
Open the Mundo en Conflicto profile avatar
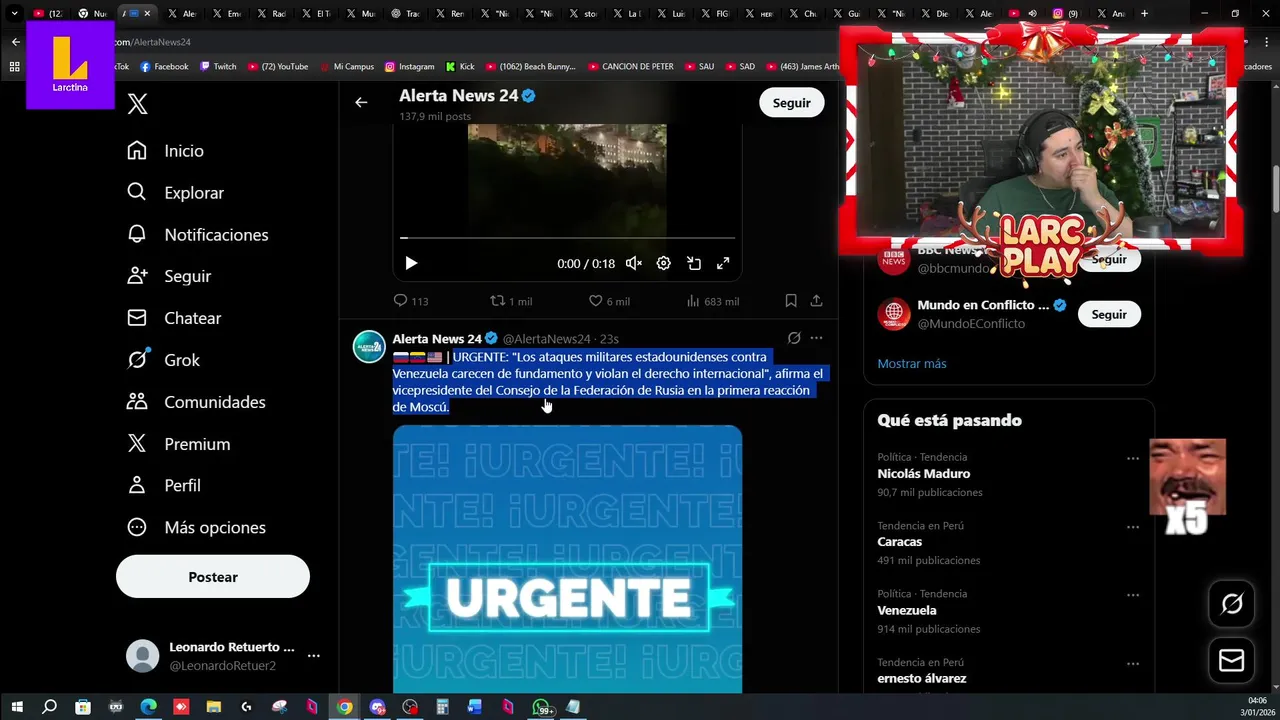894,314
